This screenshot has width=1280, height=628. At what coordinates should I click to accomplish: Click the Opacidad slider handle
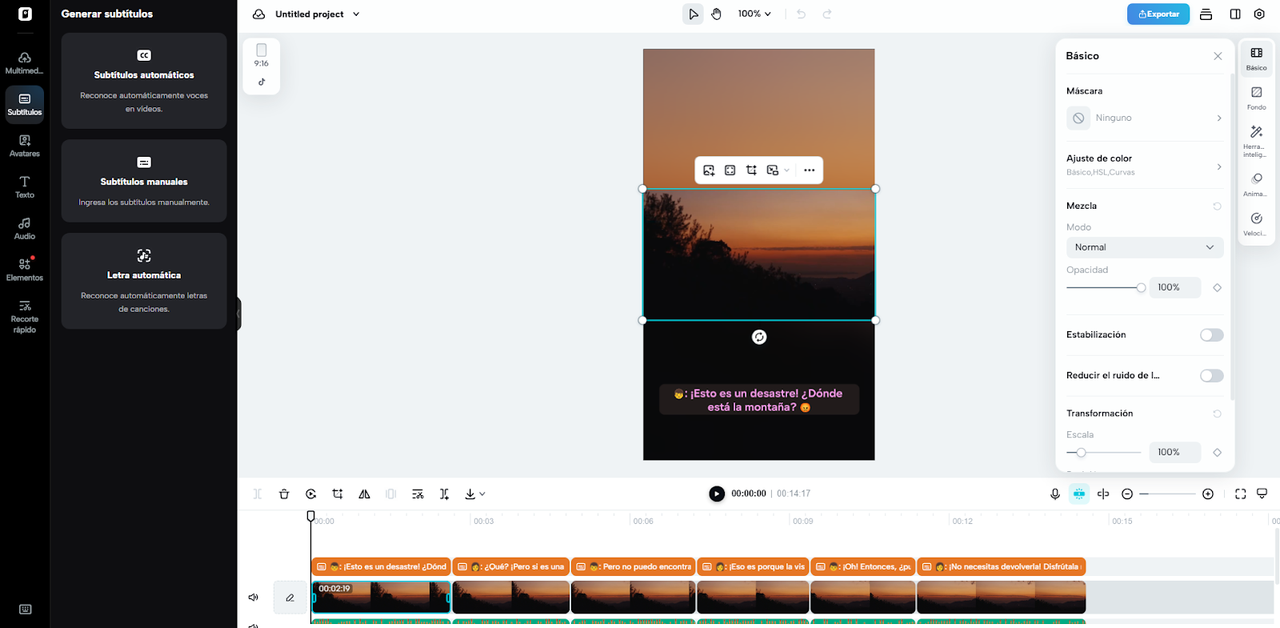click(x=1141, y=288)
